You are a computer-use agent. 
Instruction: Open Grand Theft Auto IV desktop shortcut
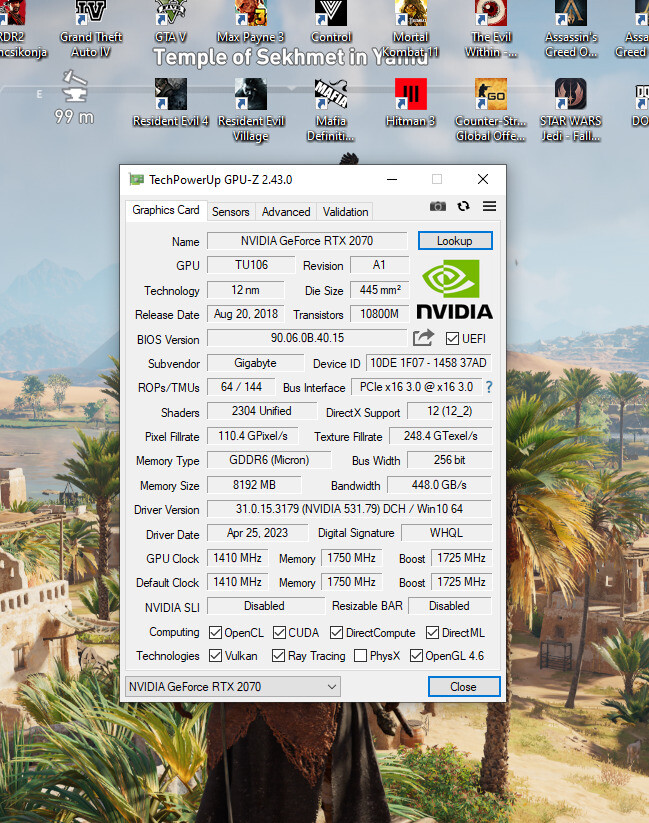[91, 29]
